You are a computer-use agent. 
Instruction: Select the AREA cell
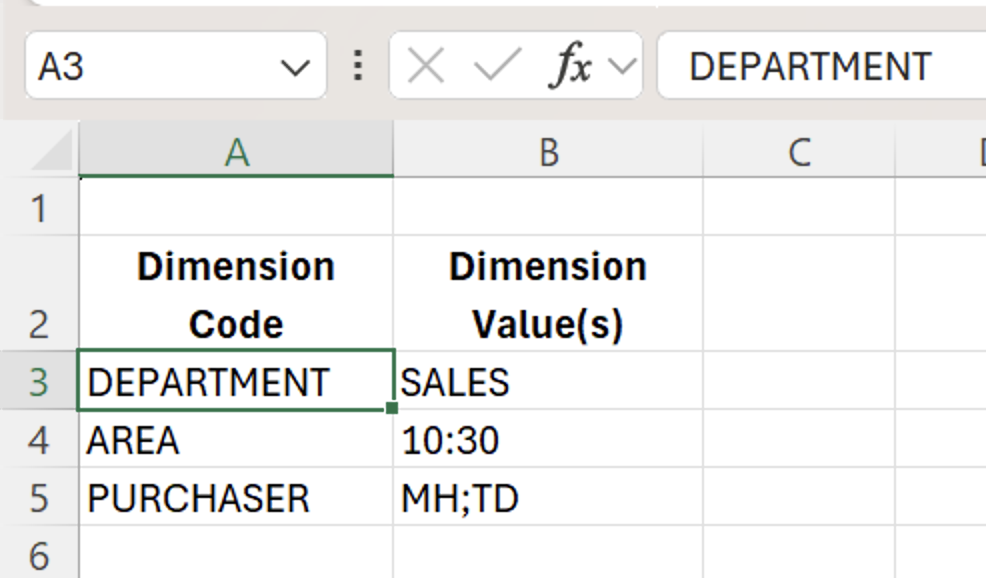coord(236,440)
